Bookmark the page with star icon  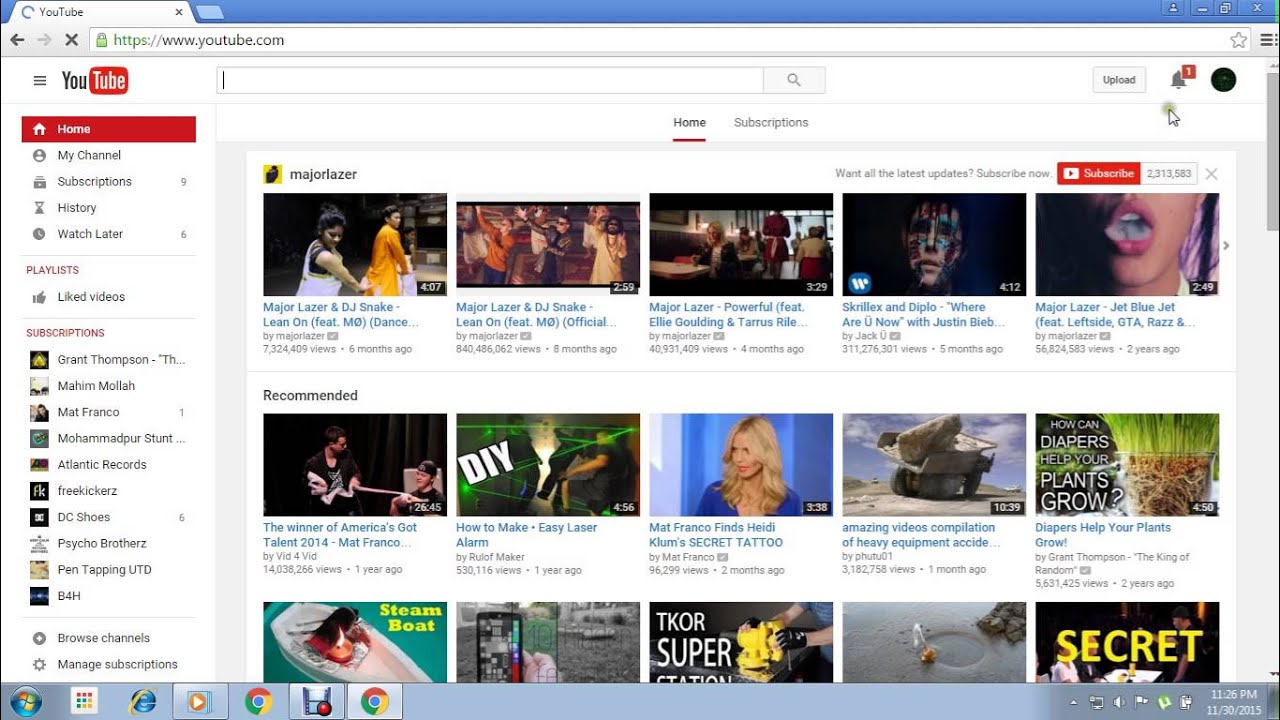(x=1239, y=40)
